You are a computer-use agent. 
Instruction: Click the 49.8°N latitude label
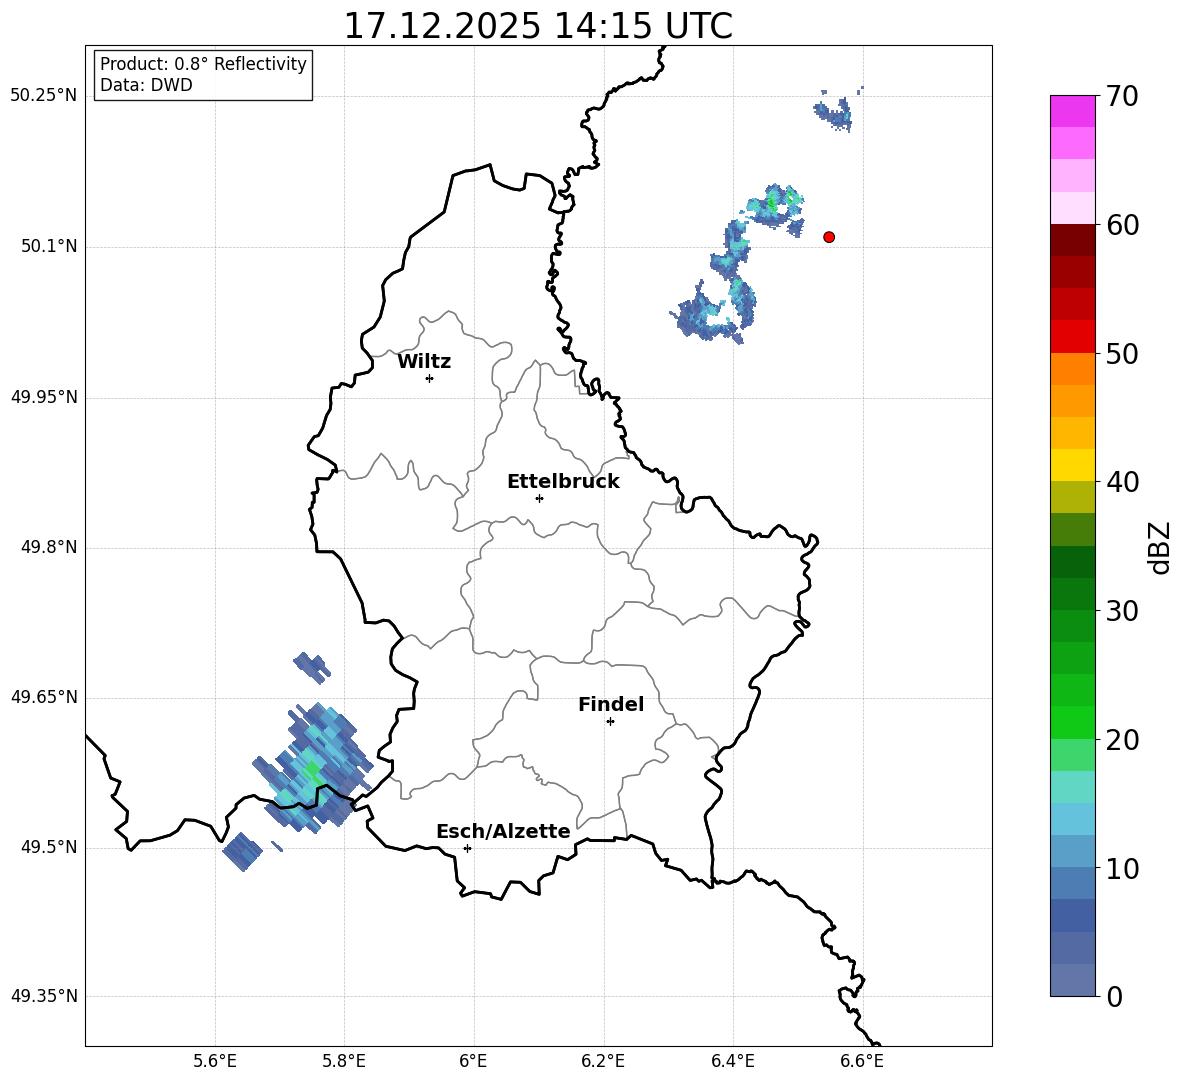pos(49,547)
